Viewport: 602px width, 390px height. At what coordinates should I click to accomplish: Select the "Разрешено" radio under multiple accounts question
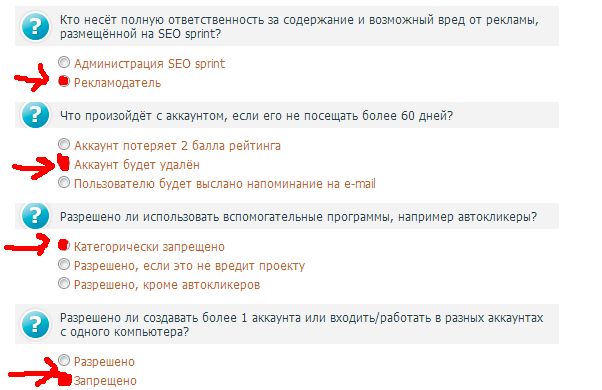(x=64, y=360)
